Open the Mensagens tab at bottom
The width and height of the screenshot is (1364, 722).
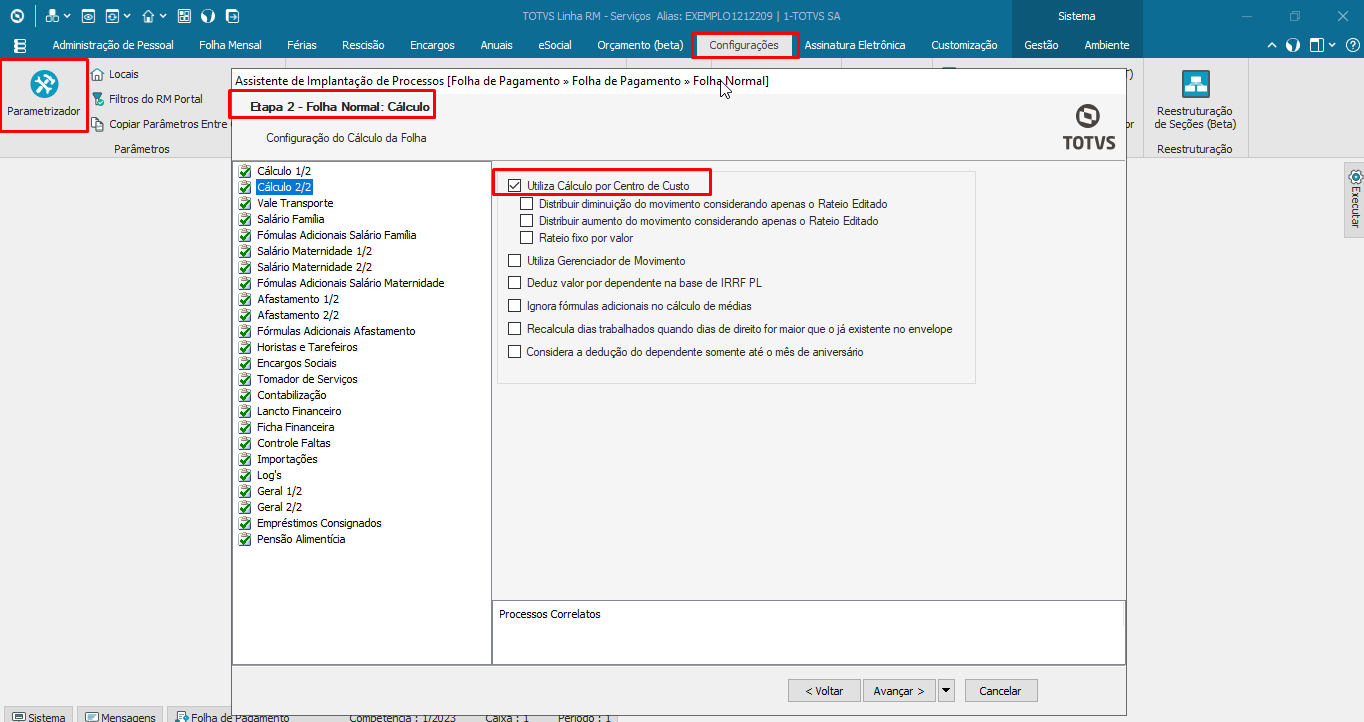(120, 716)
